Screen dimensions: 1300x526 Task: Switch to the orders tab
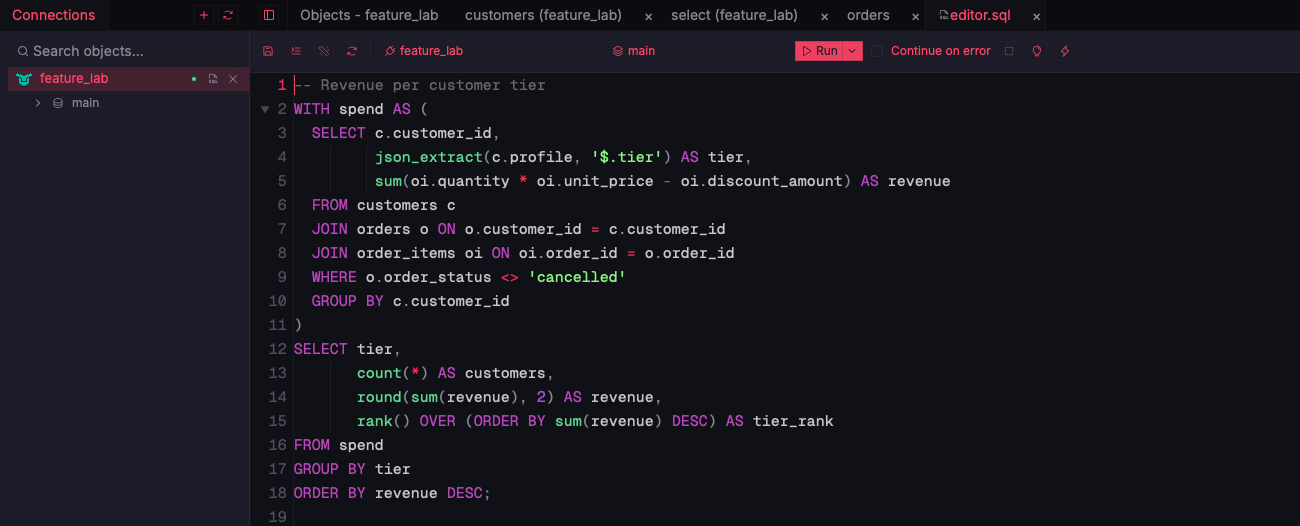(x=868, y=15)
